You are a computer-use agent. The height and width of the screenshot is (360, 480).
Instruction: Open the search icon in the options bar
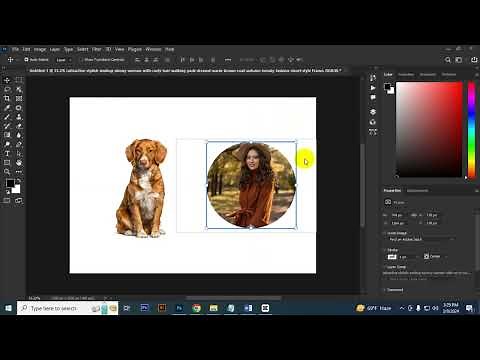pyautogui.click(x=448, y=60)
